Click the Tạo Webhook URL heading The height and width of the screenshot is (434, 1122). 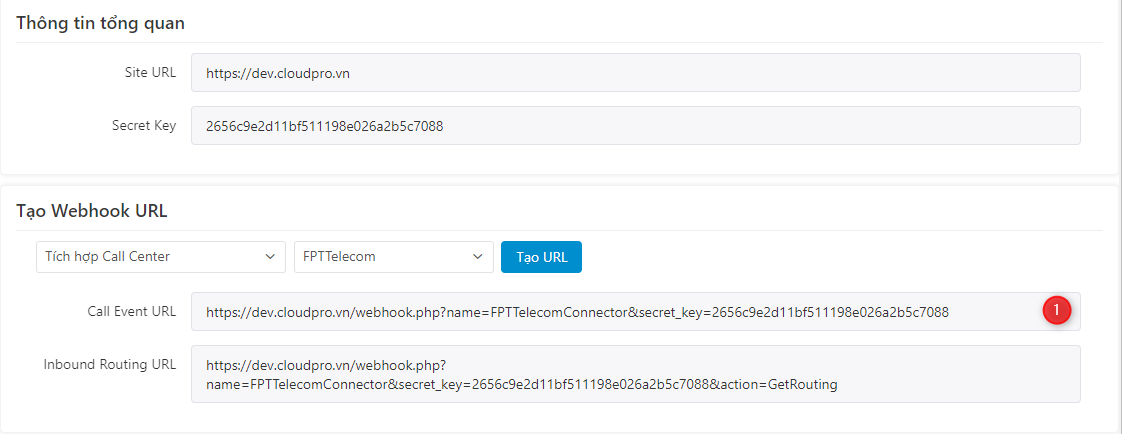(x=92, y=211)
